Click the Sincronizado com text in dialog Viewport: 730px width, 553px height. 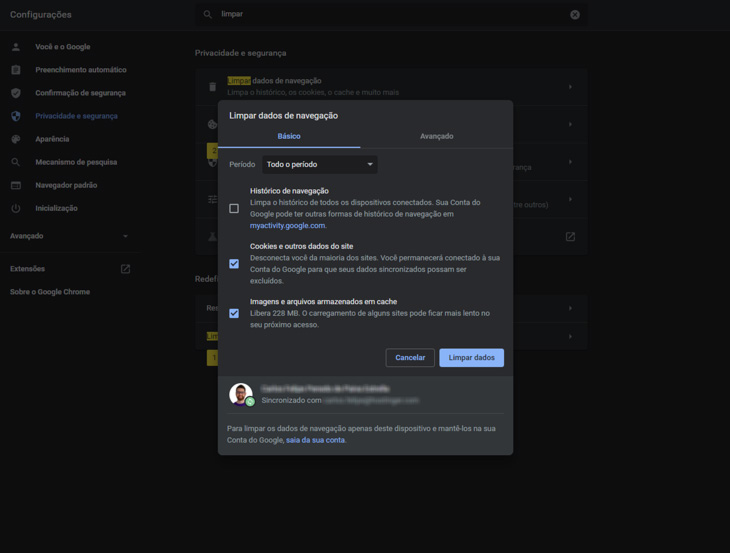[x=291, y=400]
